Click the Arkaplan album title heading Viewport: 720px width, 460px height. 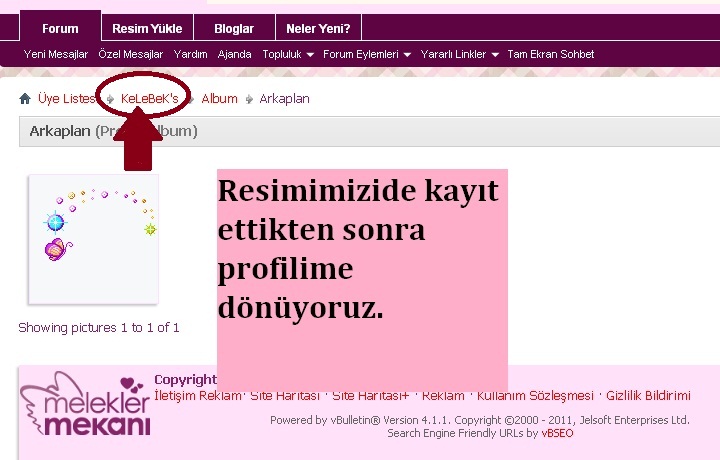[x=60, y=131]
